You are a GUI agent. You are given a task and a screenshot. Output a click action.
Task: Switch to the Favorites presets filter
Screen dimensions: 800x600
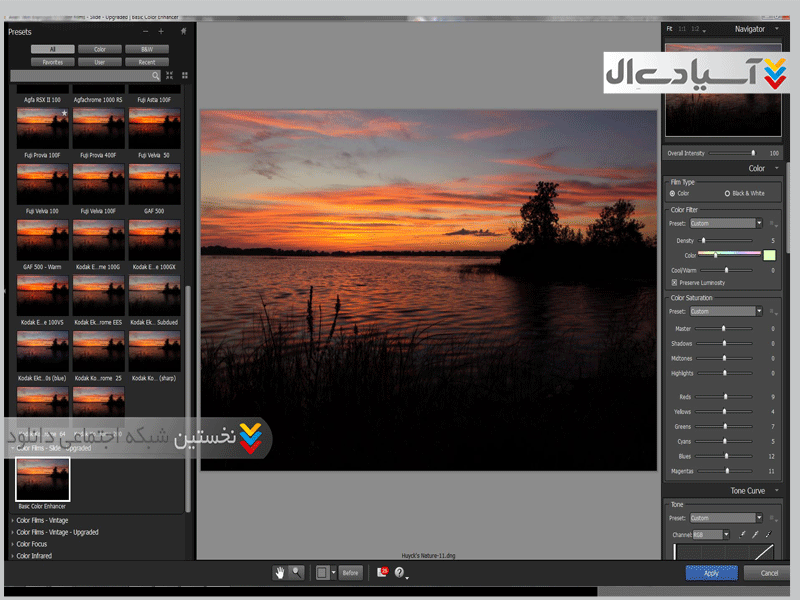coord(52,62)
